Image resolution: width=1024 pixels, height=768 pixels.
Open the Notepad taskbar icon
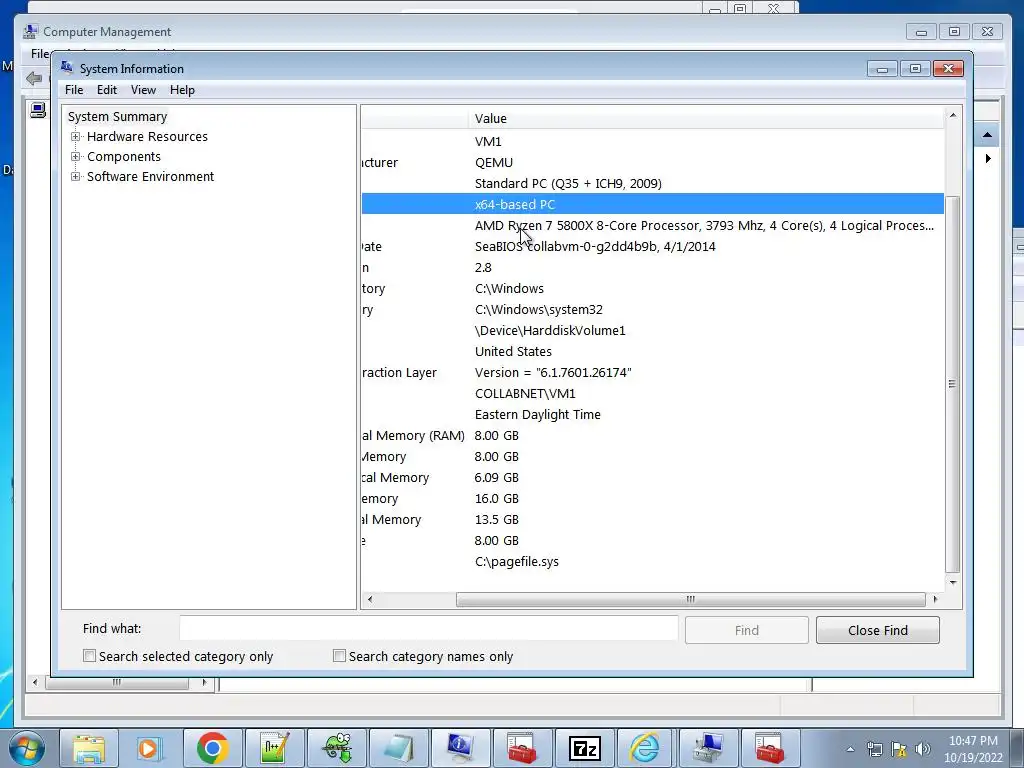[x=398, y=748]
